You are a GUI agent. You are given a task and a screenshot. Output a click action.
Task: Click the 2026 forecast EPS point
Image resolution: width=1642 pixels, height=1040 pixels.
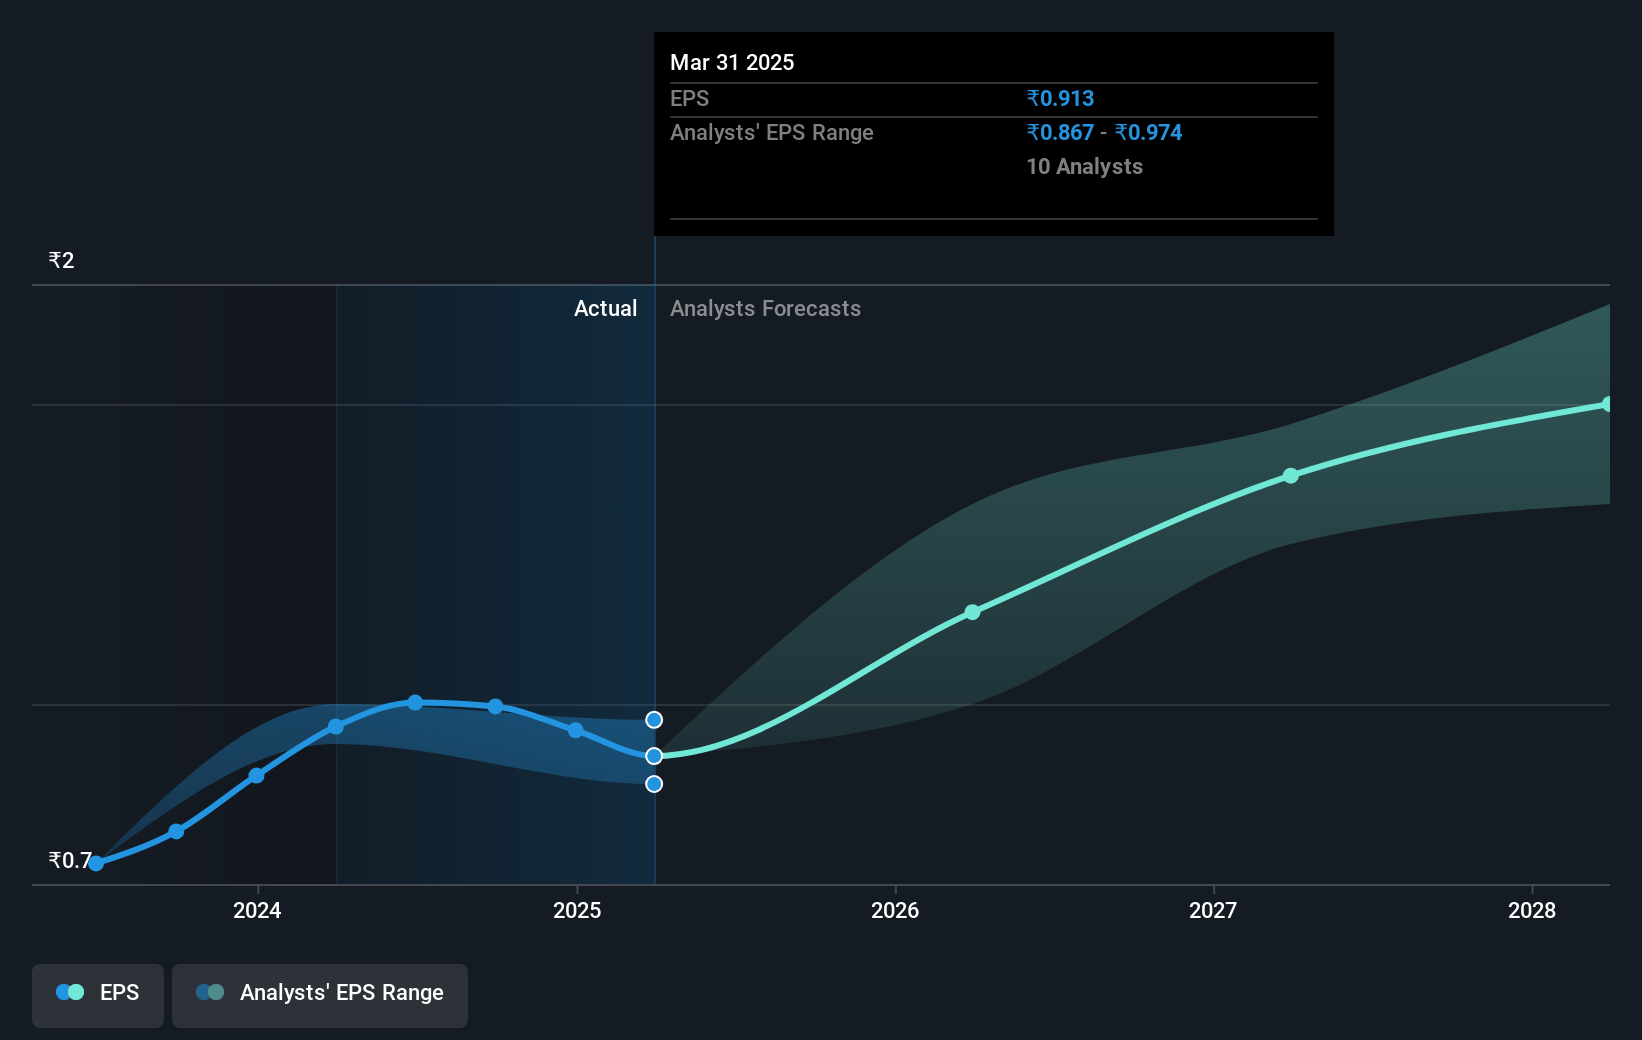(x=972, y=612)
